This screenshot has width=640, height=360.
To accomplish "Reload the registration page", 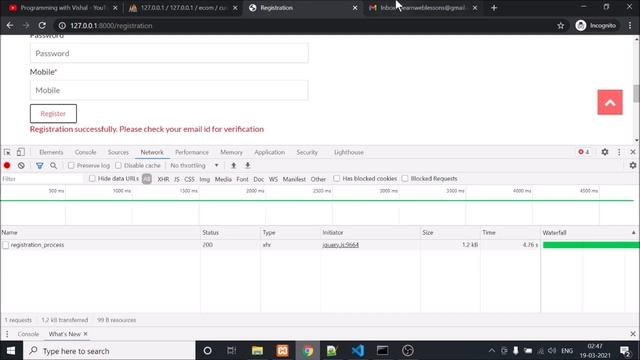I will [x=42, y=25].
